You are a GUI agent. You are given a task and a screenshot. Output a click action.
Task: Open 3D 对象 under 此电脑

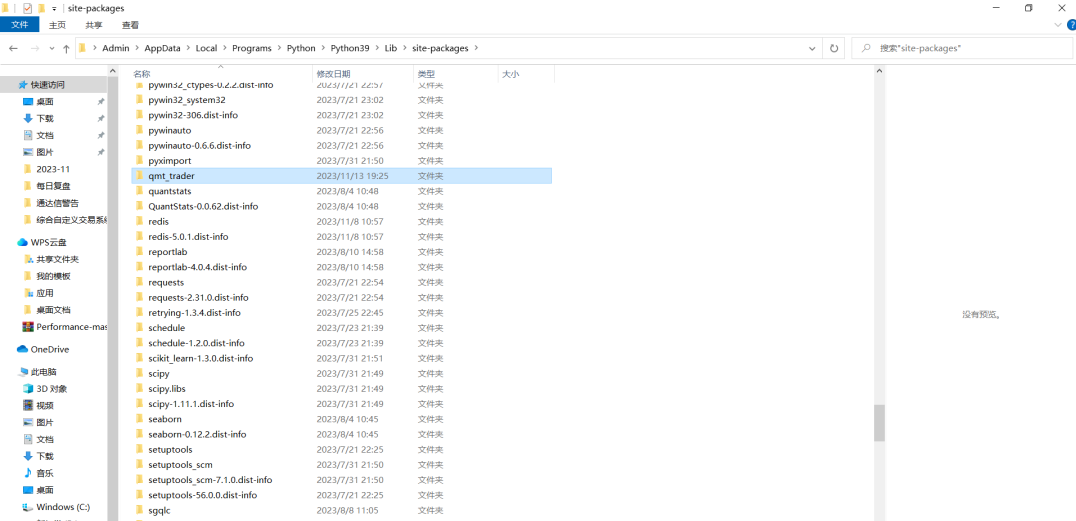(x=51, y=389)
